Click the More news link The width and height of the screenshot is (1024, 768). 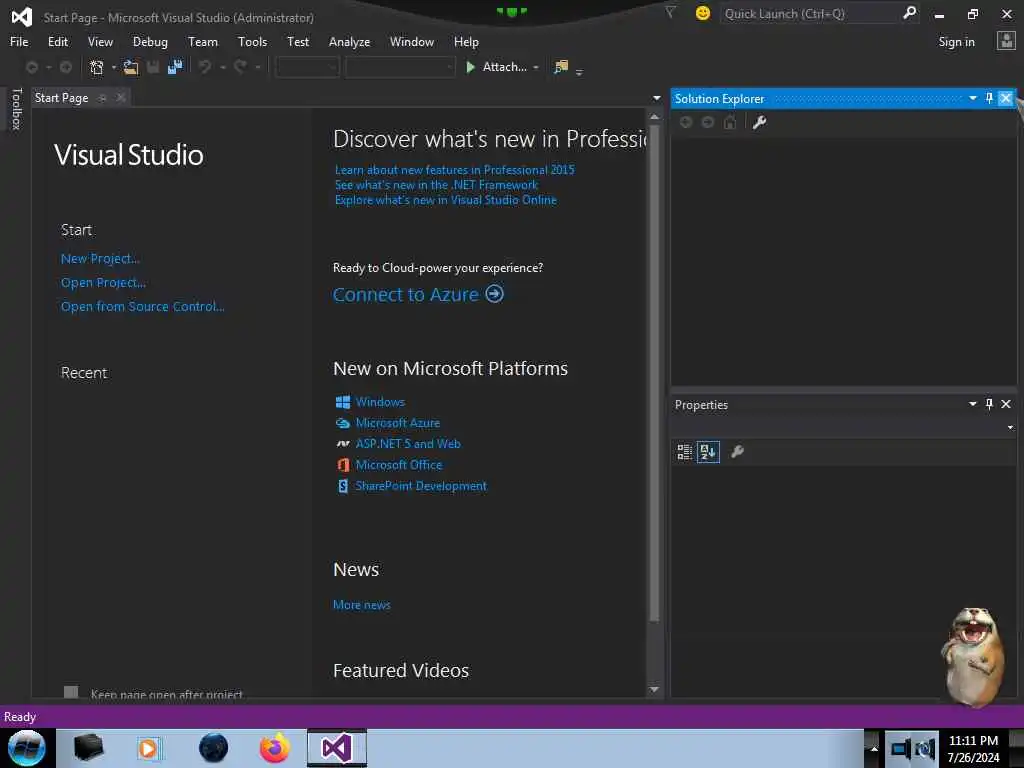tap(362, 605)
